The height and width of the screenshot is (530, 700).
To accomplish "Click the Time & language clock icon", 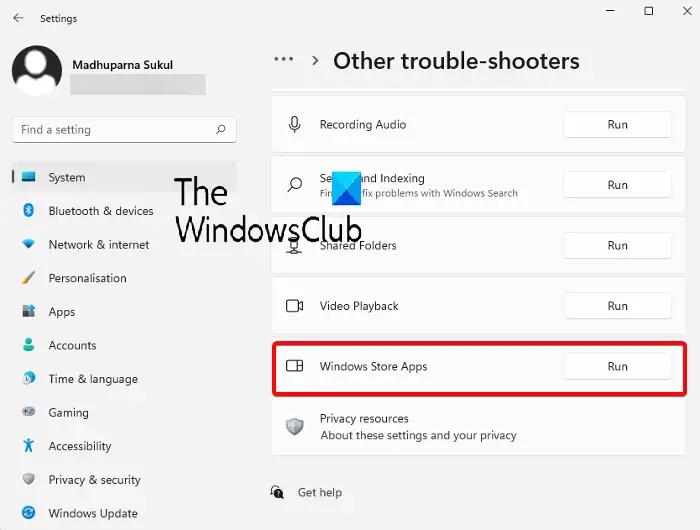I will coord(29,378).
